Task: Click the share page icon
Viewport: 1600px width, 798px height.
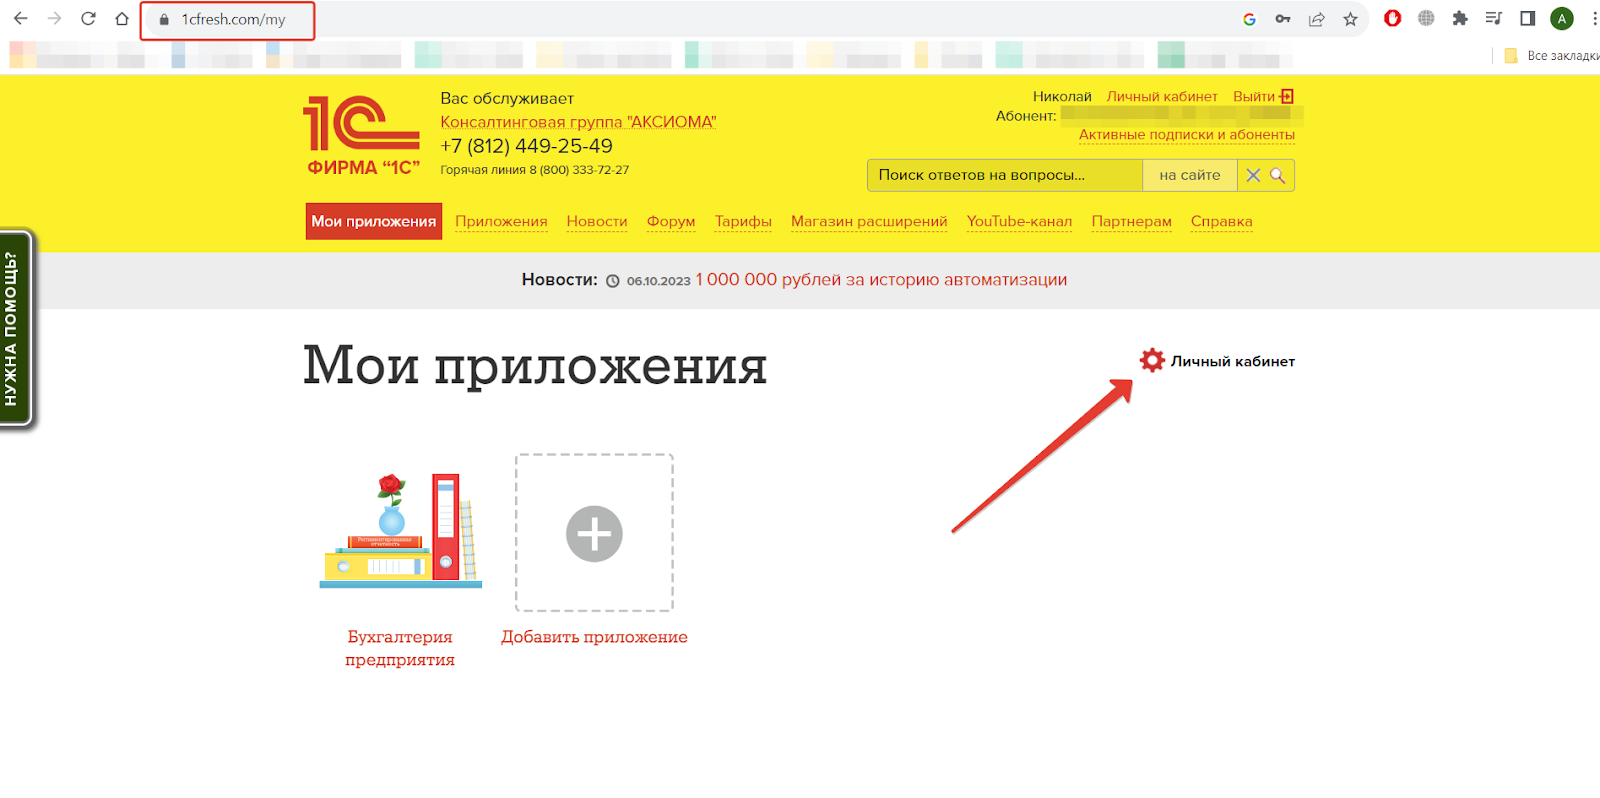Action: pyautogui.click(x=1317, y=19)
